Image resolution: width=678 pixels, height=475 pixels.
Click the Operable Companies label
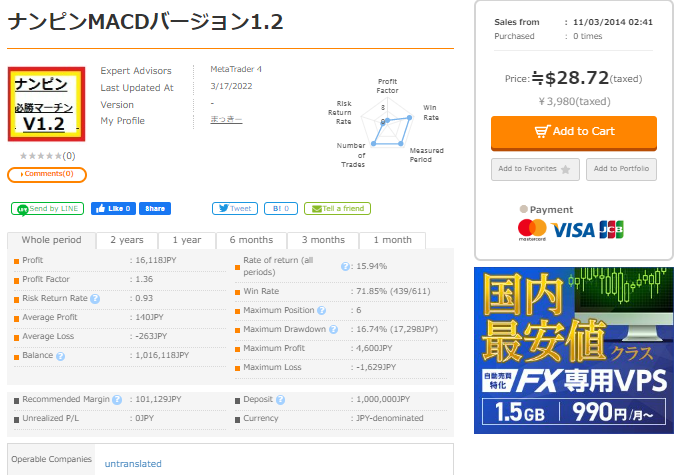point(51,459)
